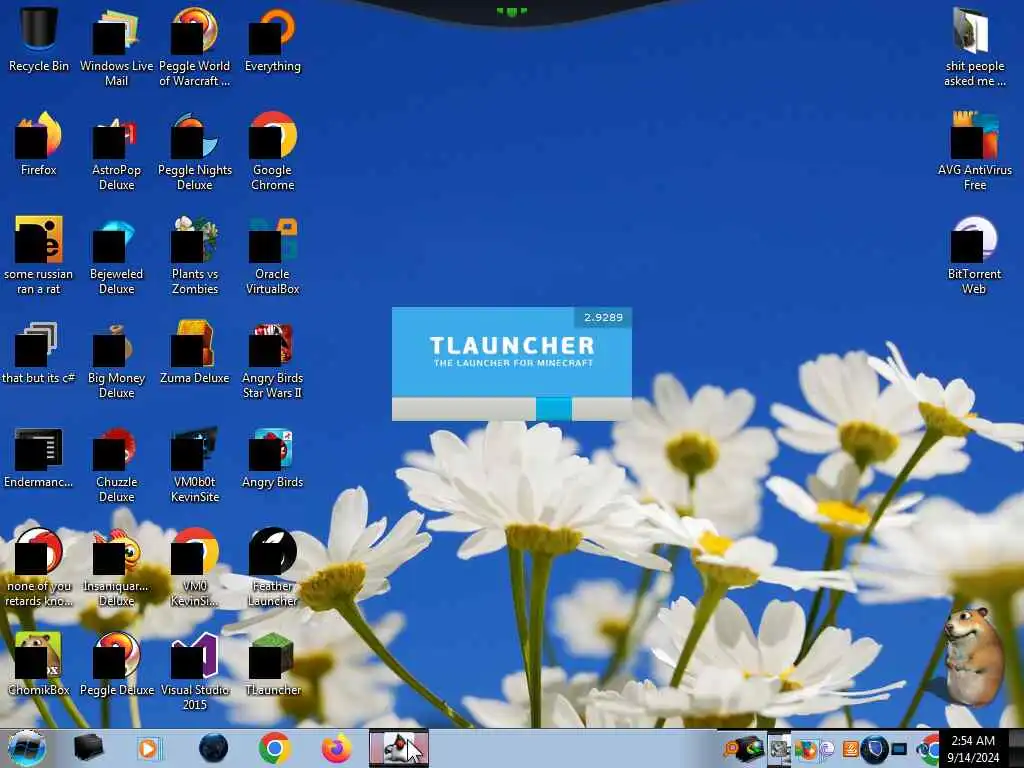Open Windows Live Mail desktop shortcut

coord(116,47)
